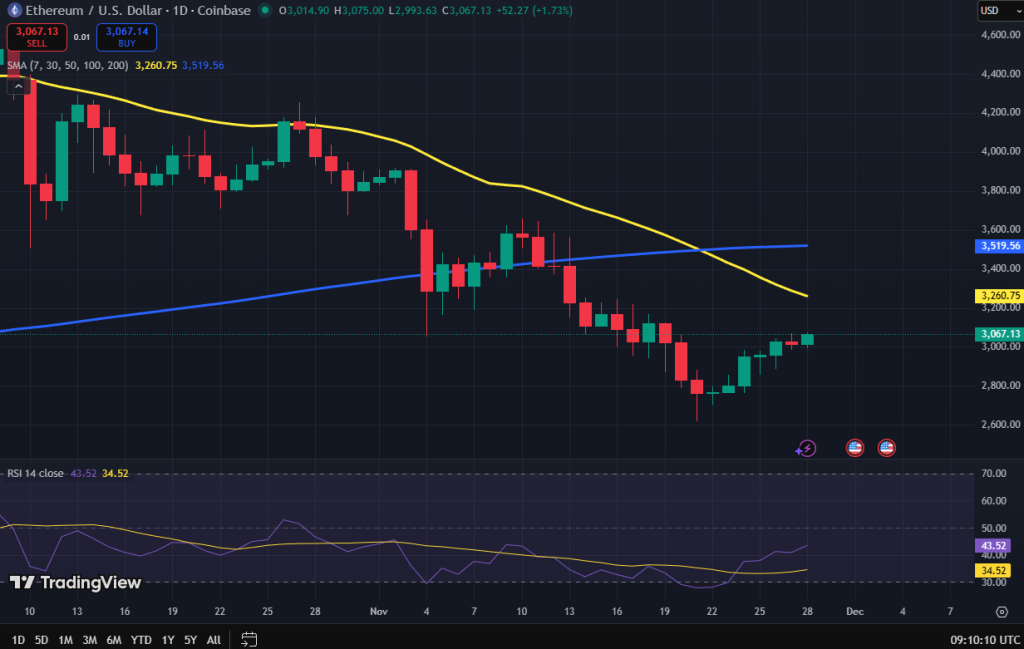Open the purple lightning event icon
This screenshot has width=1024, height=649.
tap(807, 448)
